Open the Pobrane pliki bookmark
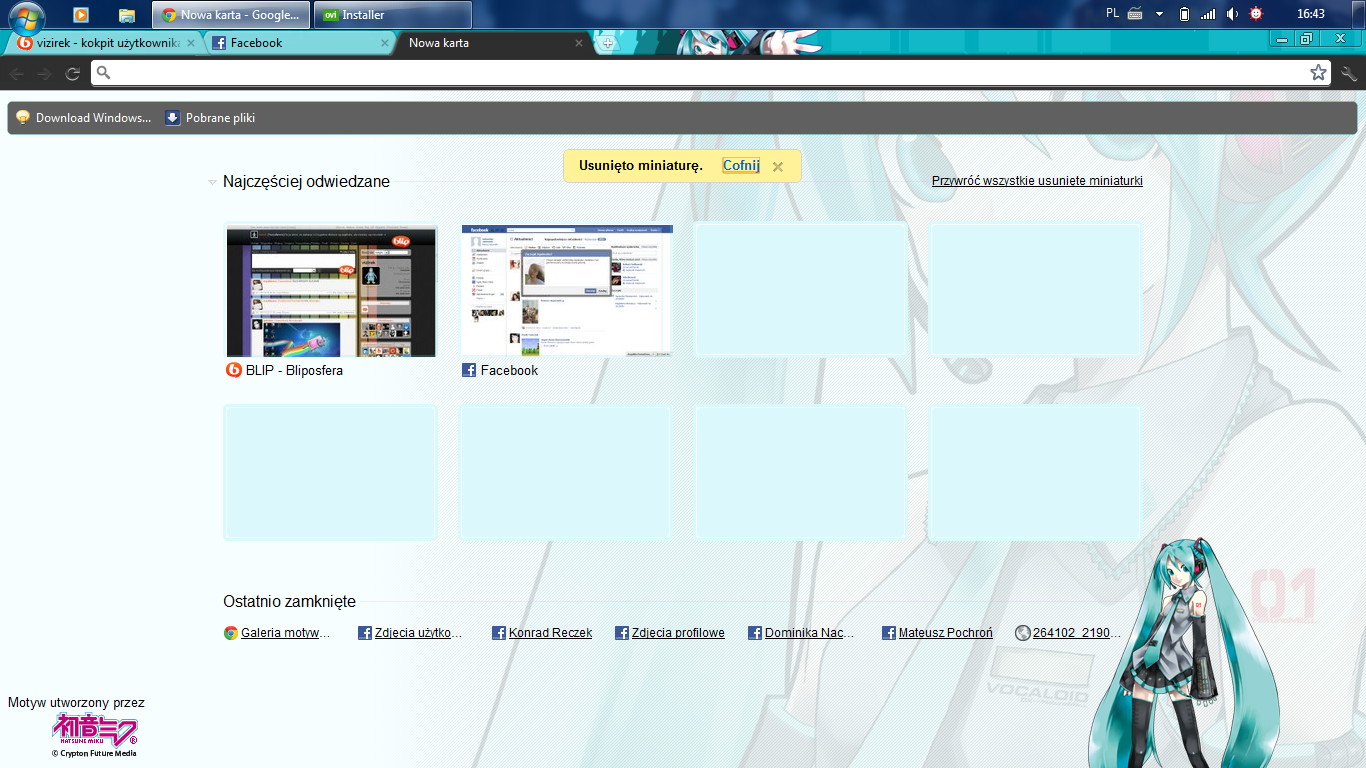 click(x=210, y=117)
